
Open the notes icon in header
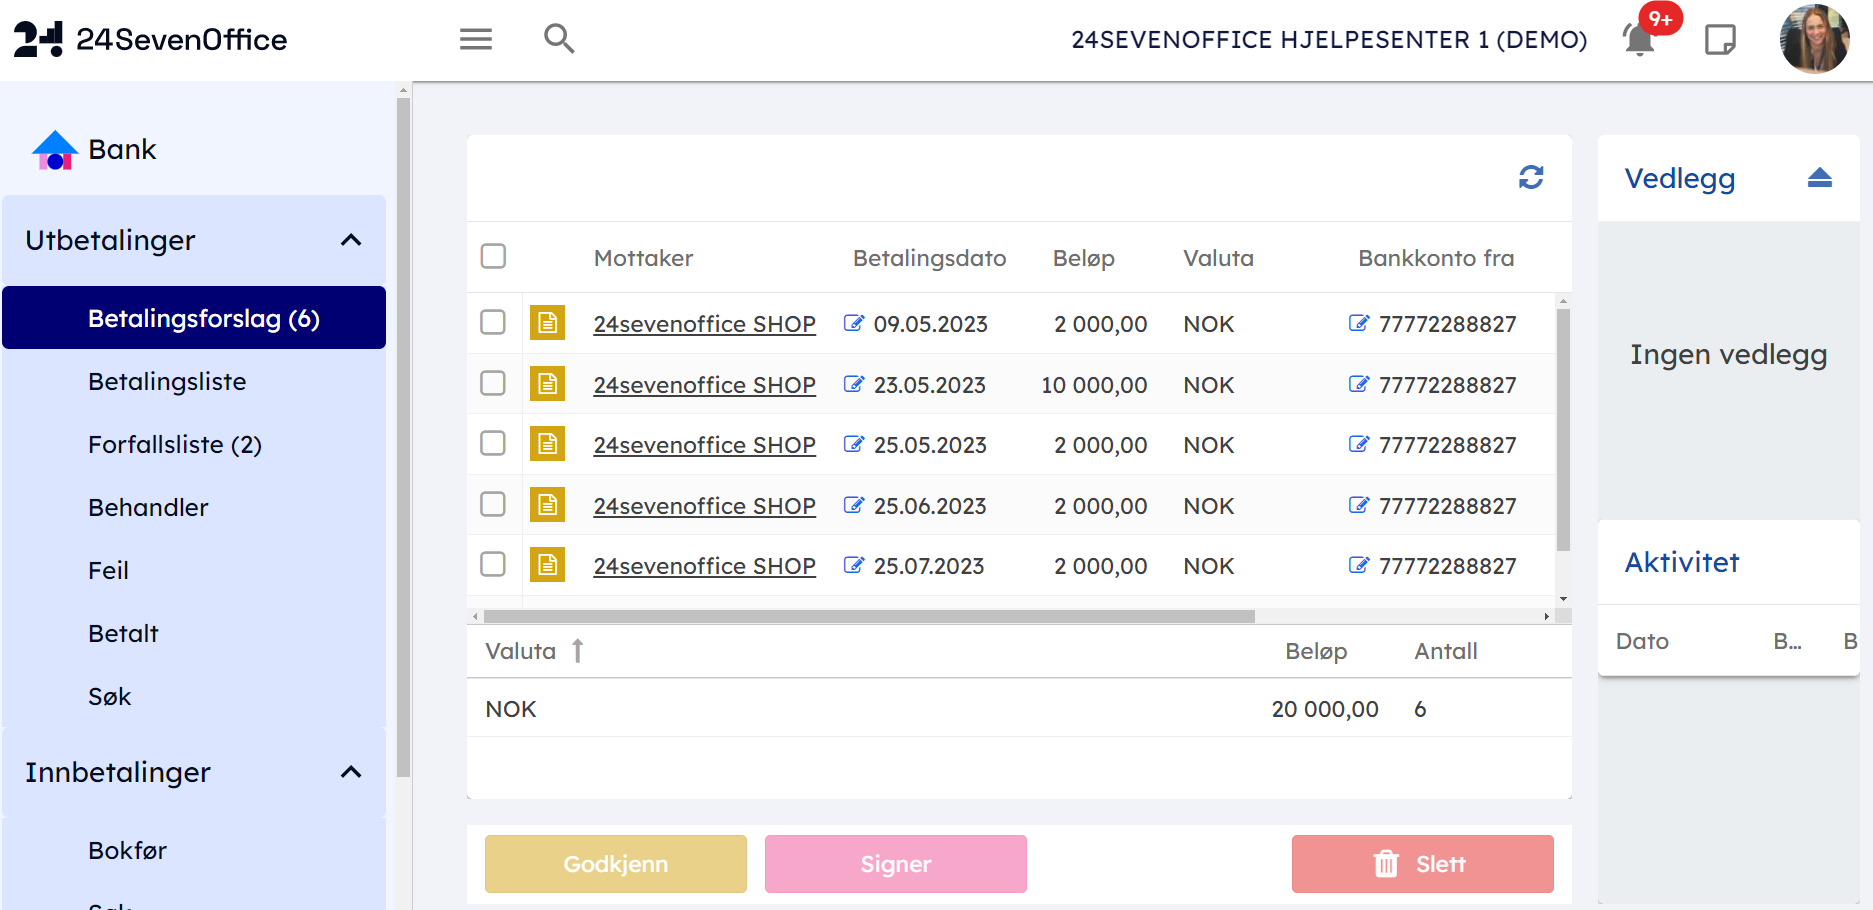tap(1719, 40)
